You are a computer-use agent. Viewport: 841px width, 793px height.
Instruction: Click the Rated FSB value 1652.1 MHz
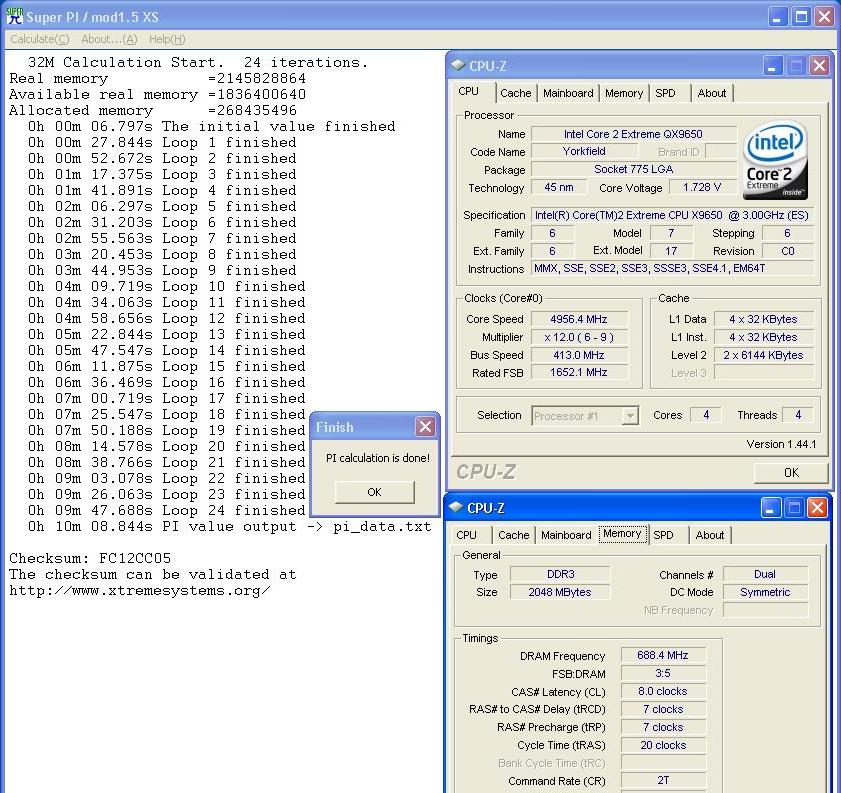[x=579, y=372]
